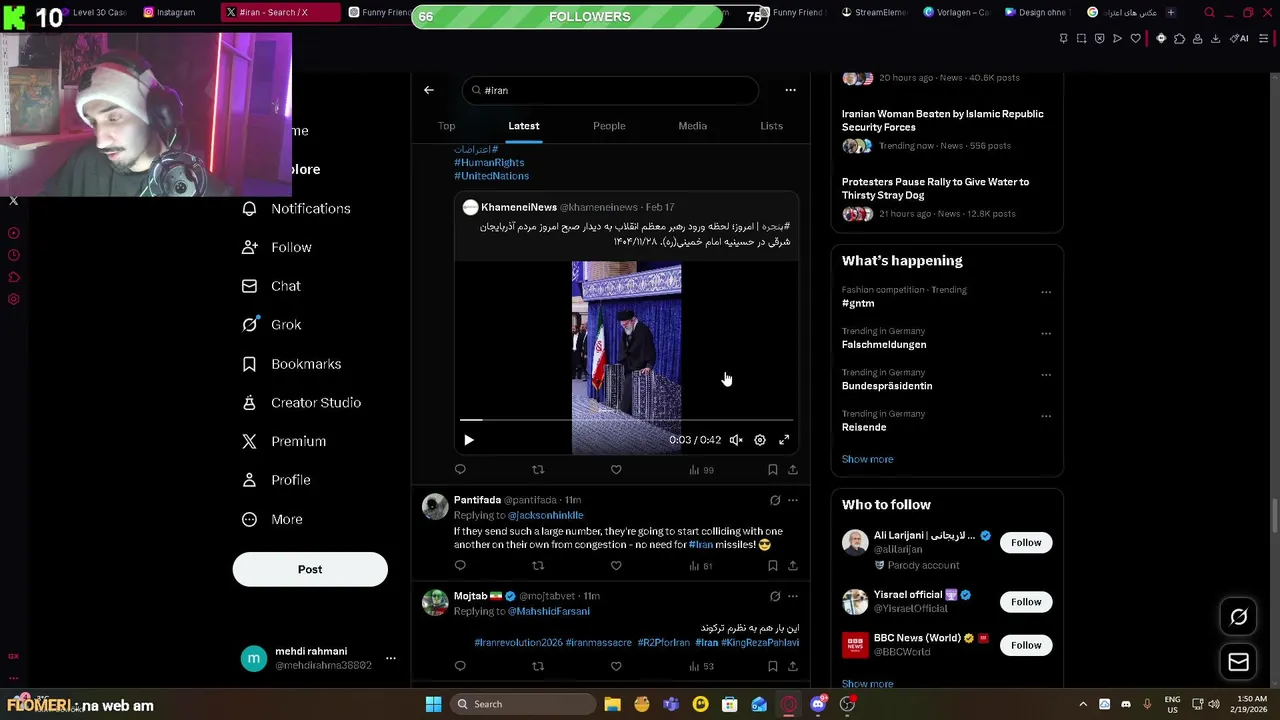This screenshot has height=720, width=1280.
Task: Play the KhameneiNews video
Action: pyautogui.click(x=469, y=440)
